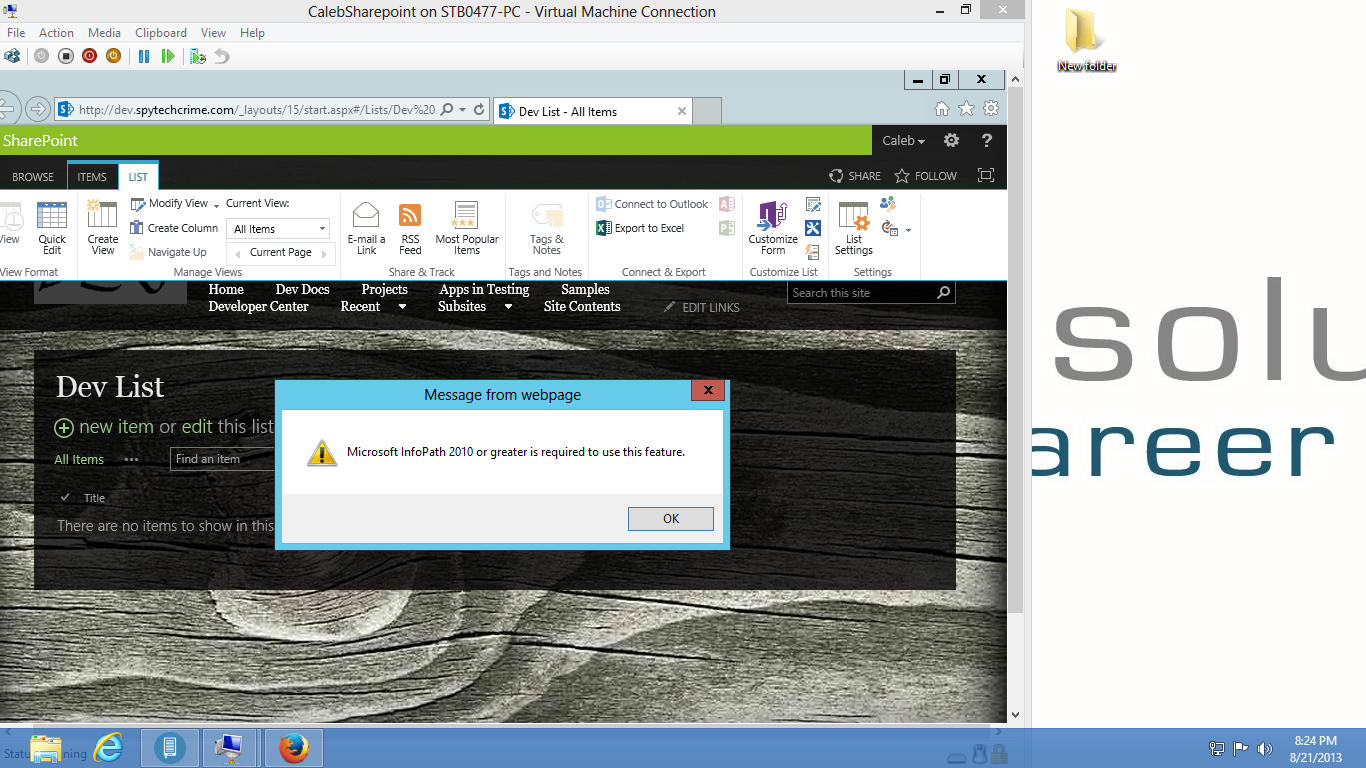The width and height of the screenshot is (1366, 768).
Task: Click the red Shut Down VM icon
Action: pyautogui.click(x=89, y=56)
